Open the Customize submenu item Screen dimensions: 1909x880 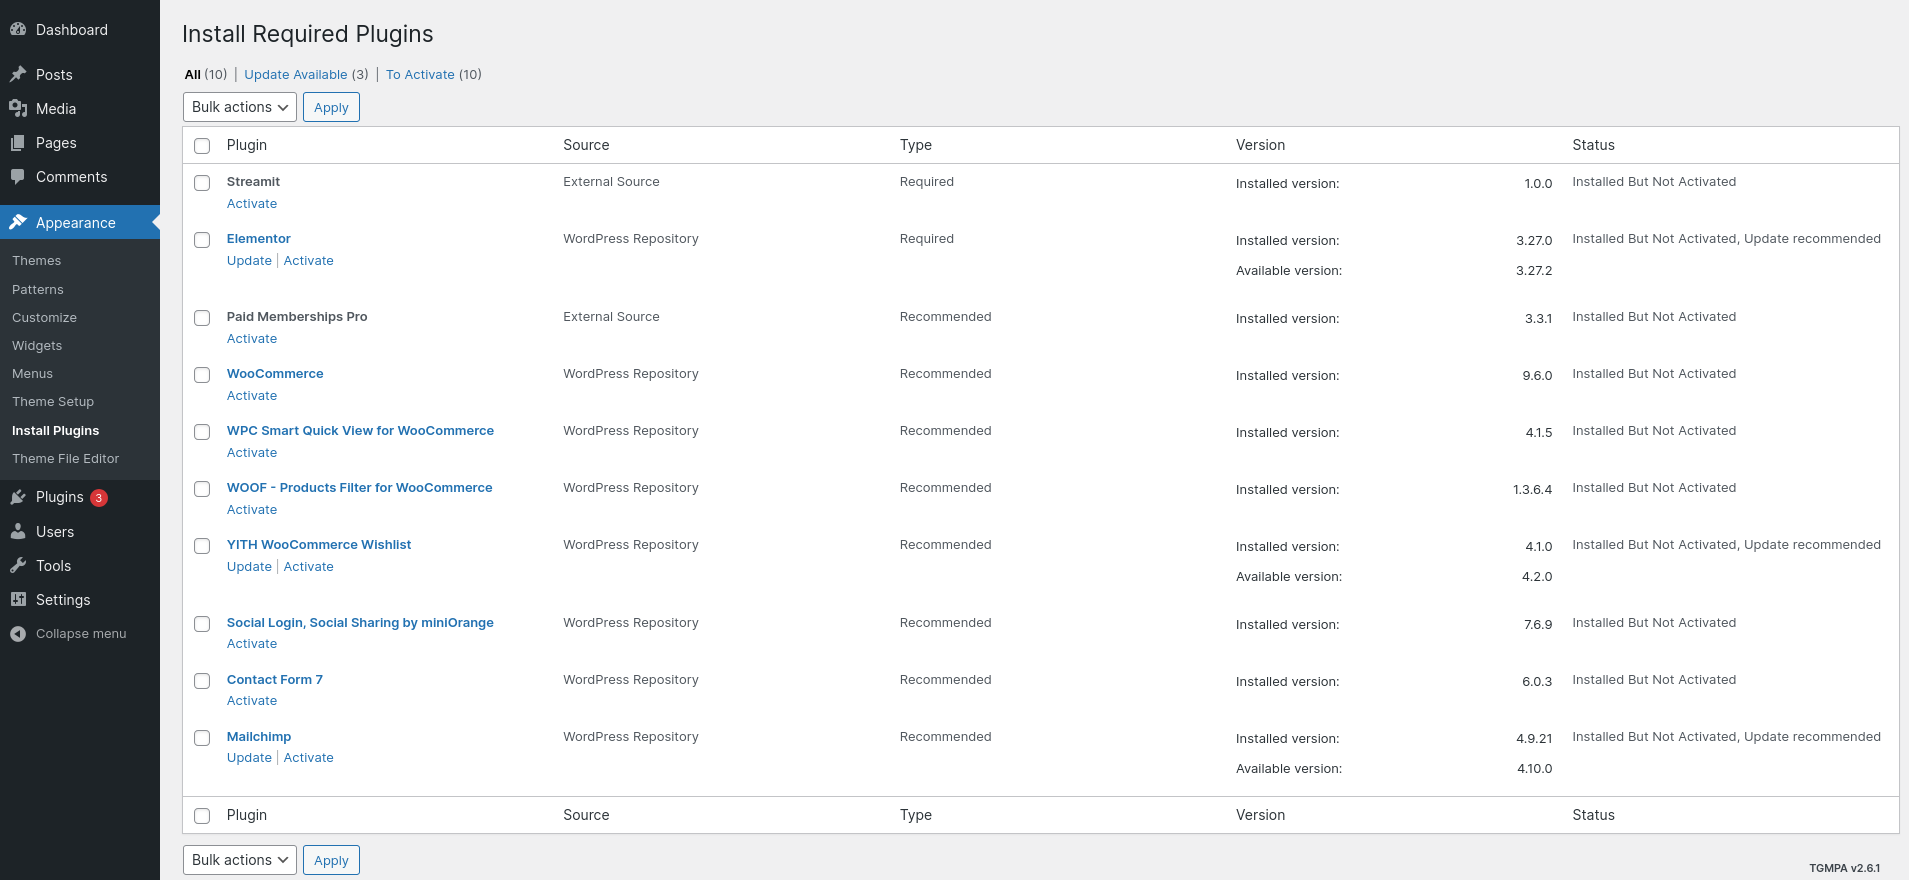[x=44, y=318]
